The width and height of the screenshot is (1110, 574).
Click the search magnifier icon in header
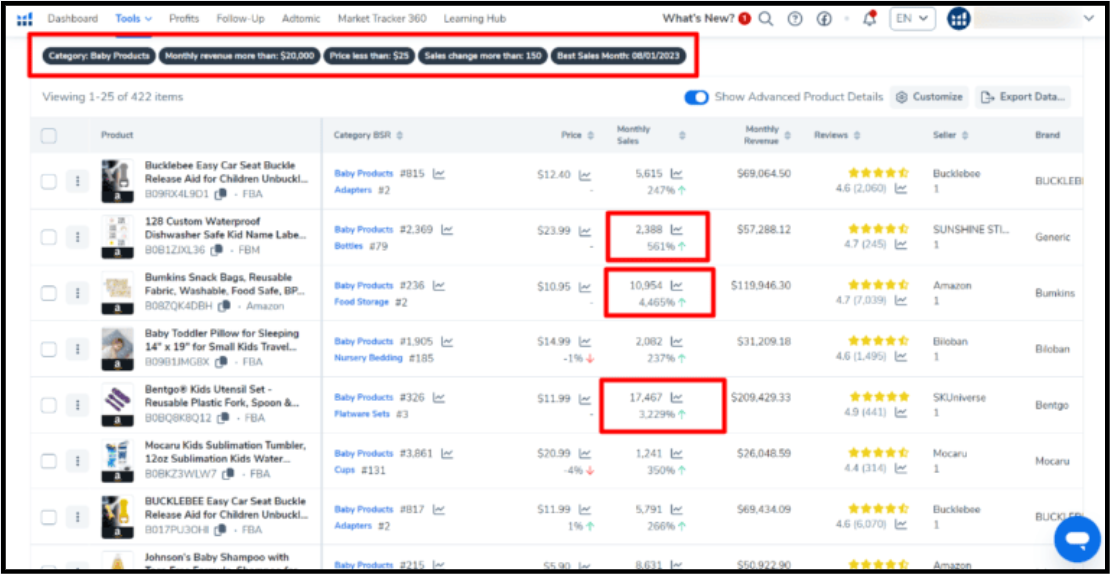click(766, 19)
